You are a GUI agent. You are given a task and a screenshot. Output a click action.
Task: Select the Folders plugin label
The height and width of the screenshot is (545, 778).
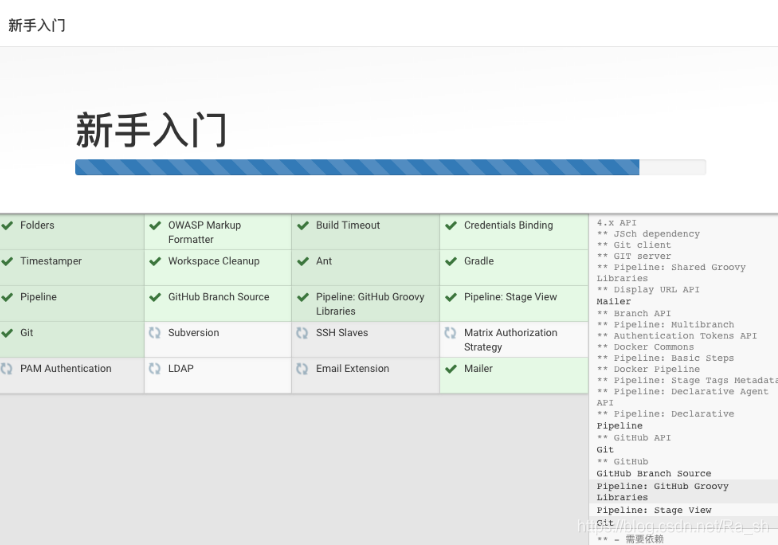point(37,225)
